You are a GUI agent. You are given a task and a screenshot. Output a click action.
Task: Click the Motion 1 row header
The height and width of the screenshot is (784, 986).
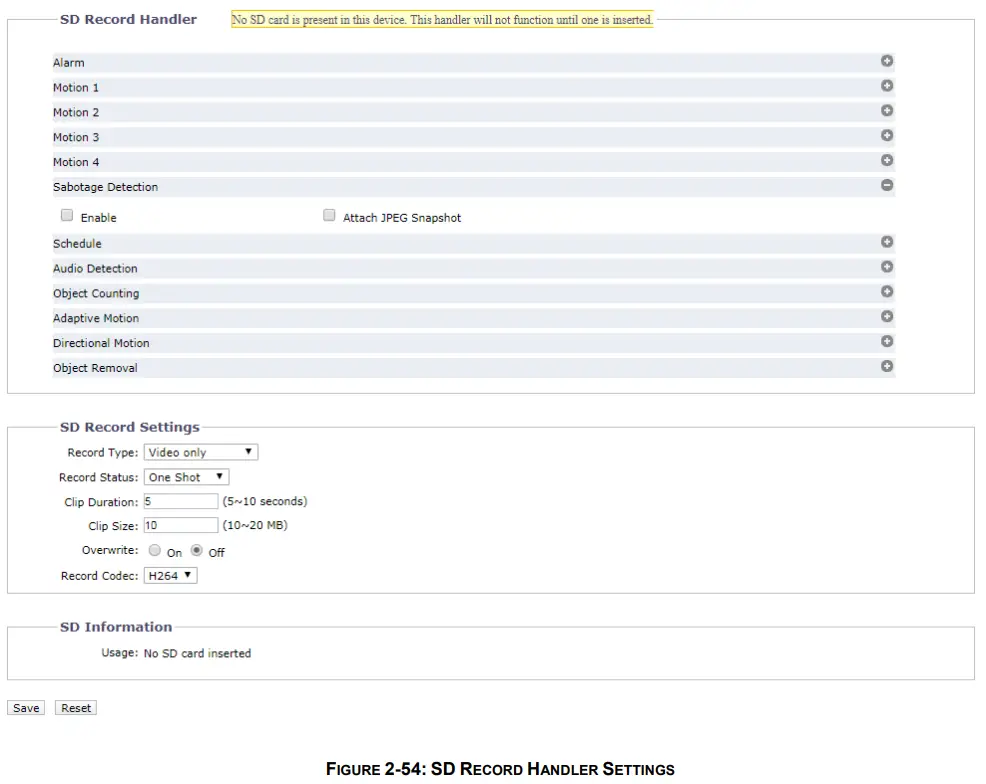(x=474, y=87)
